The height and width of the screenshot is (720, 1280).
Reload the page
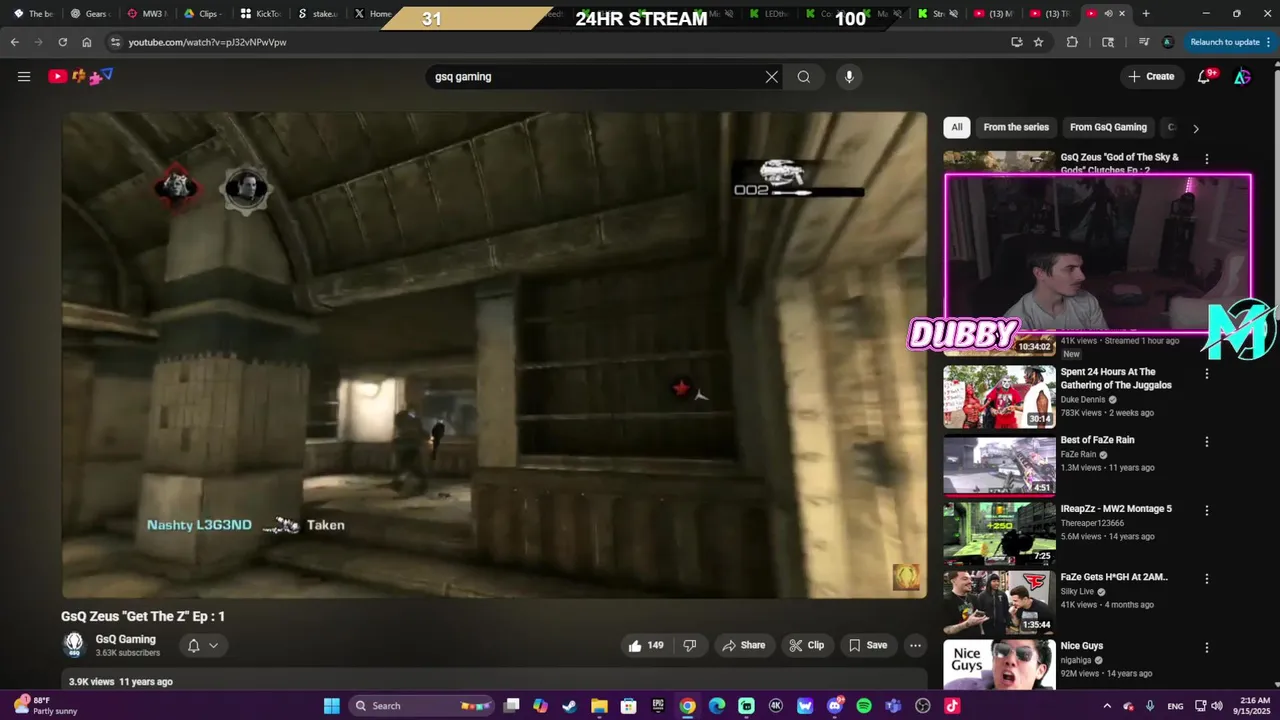(x=62, y=42)
